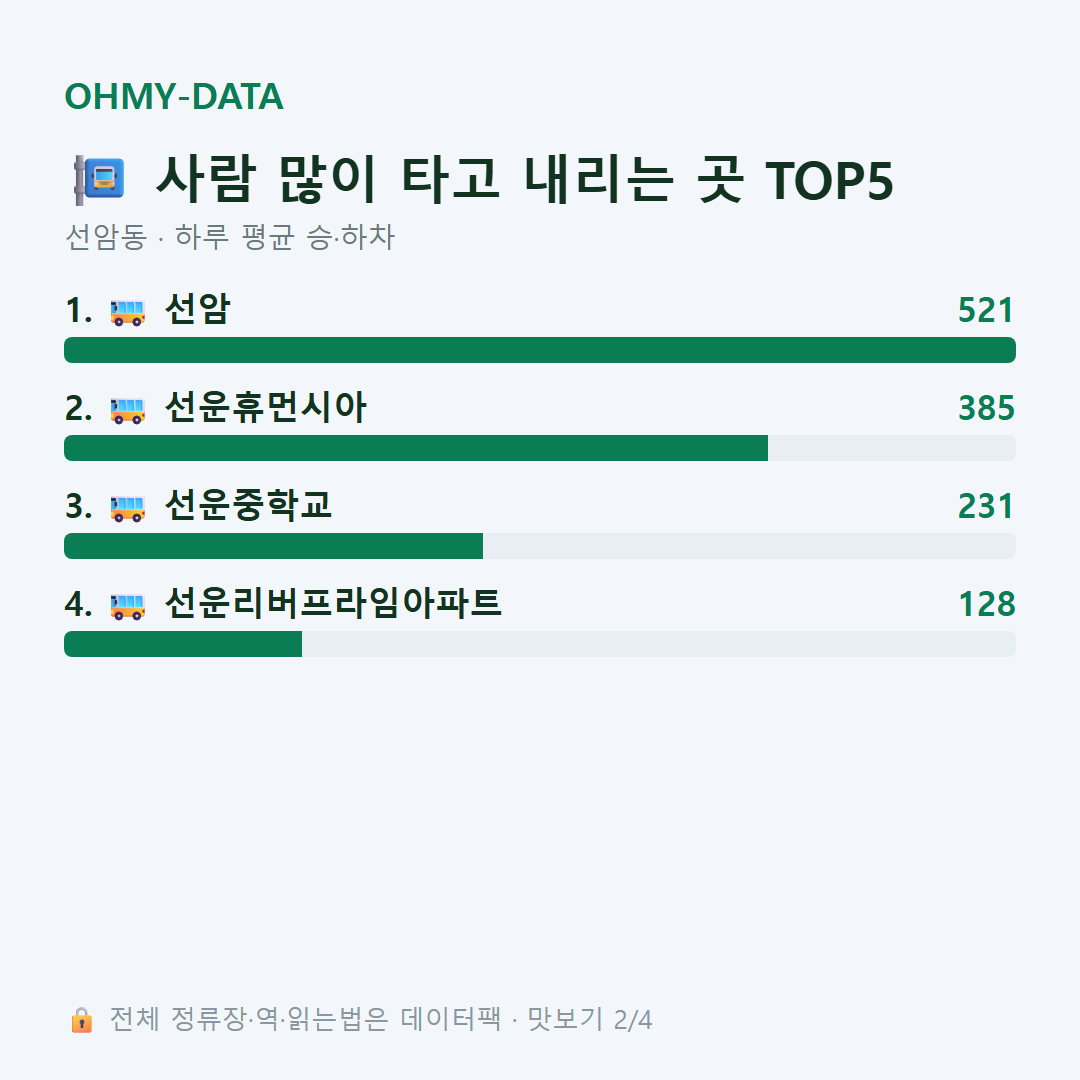Click the green bar under 선운리버프라임아파트
The image size is (1080, 1080).
[x=183, y=644]
